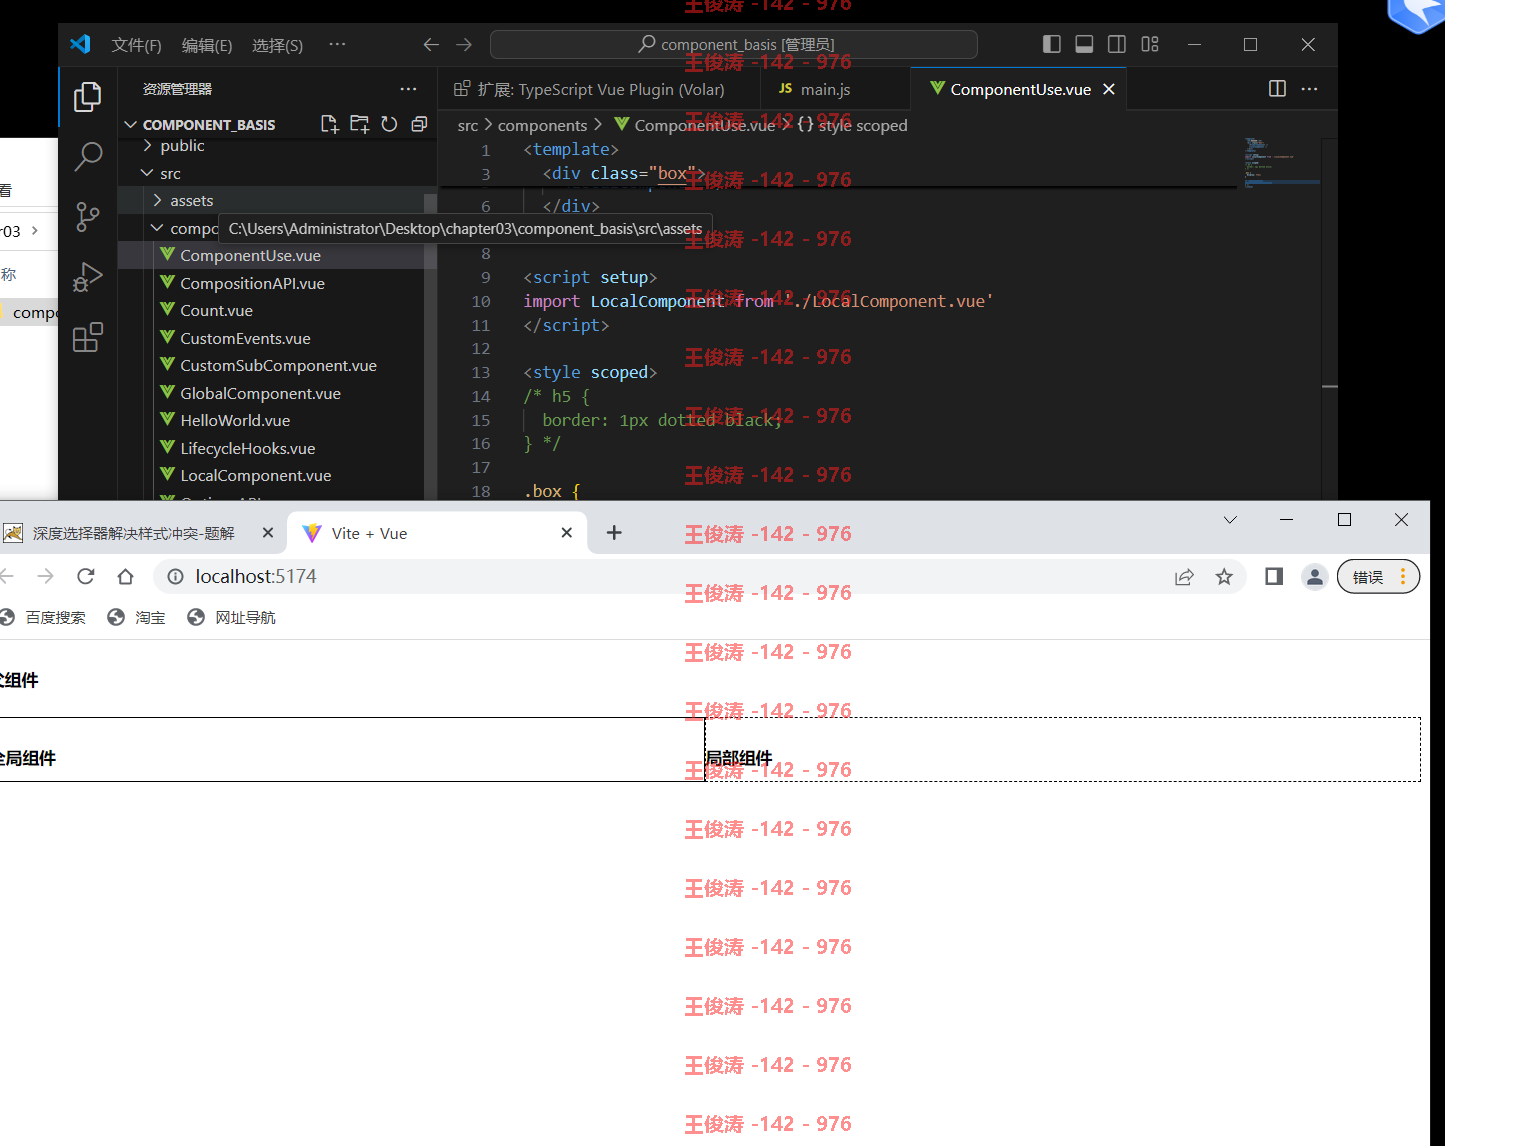Bookmark this page with the star
Image resolution: width=1536 pixels, height=1146 pixels.
tap(1224, 576)
